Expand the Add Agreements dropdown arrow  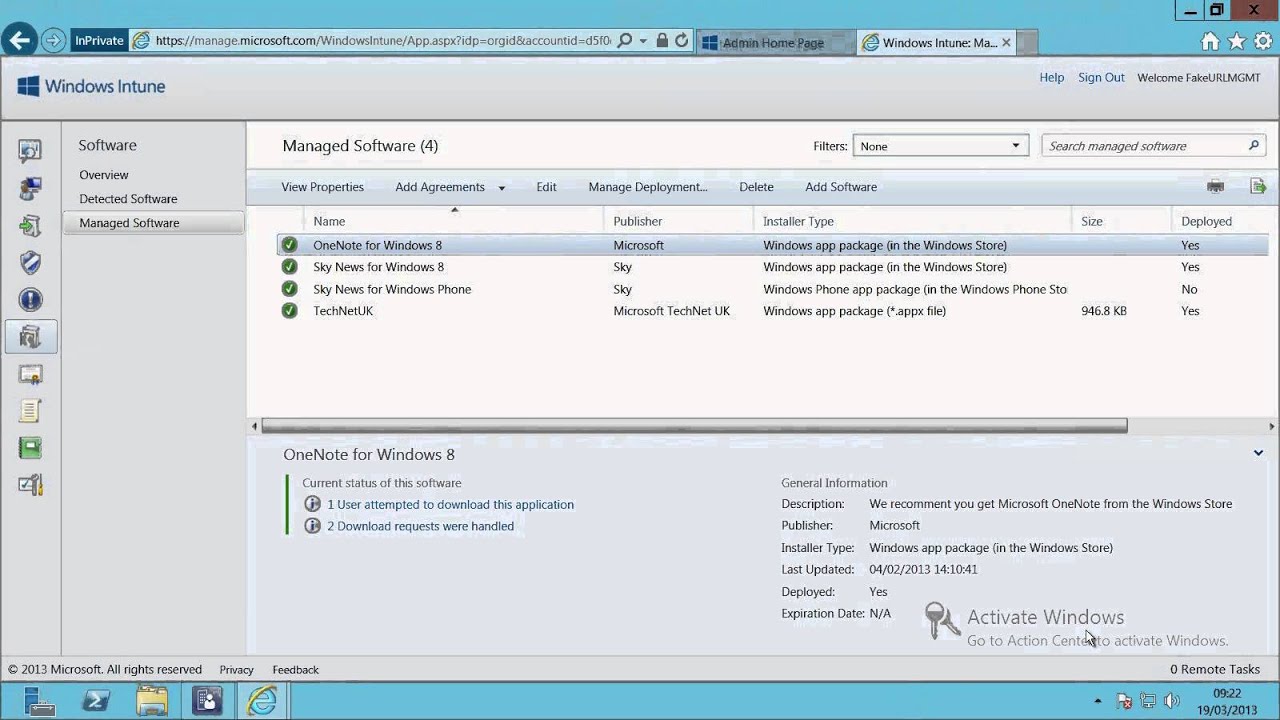[x=501, y=188]
